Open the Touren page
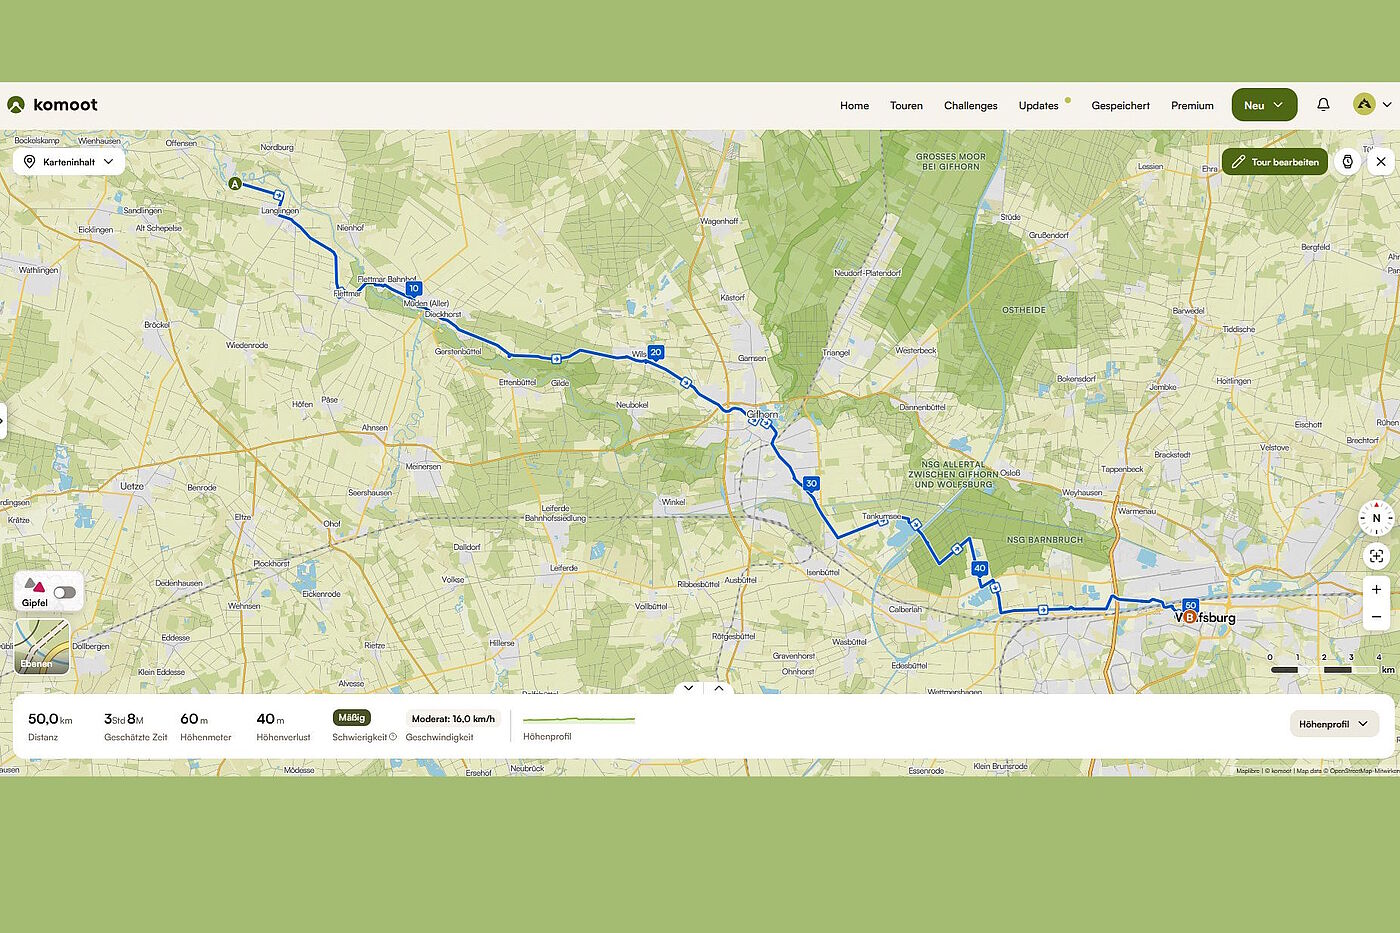The height and width of the screenshot is (933, 1400). click(x=906, y=106)
